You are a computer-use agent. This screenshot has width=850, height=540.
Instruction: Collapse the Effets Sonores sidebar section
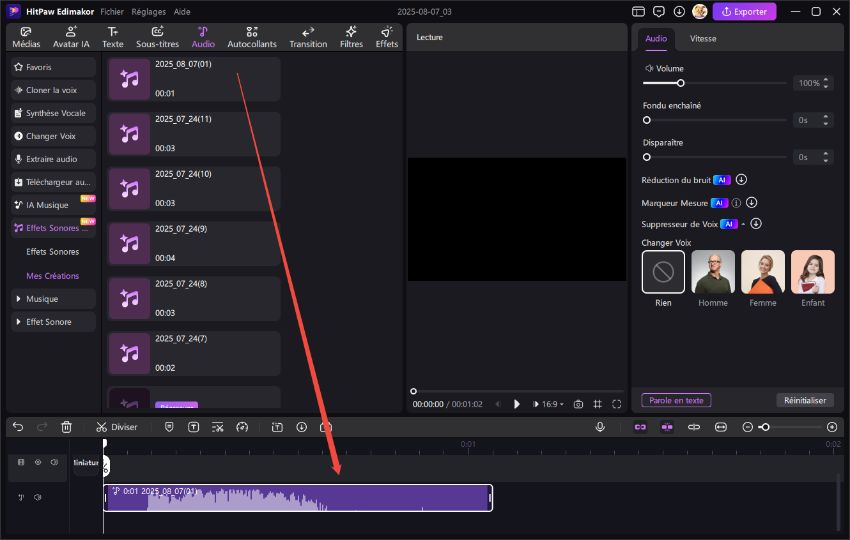click(x=53, y=228)
